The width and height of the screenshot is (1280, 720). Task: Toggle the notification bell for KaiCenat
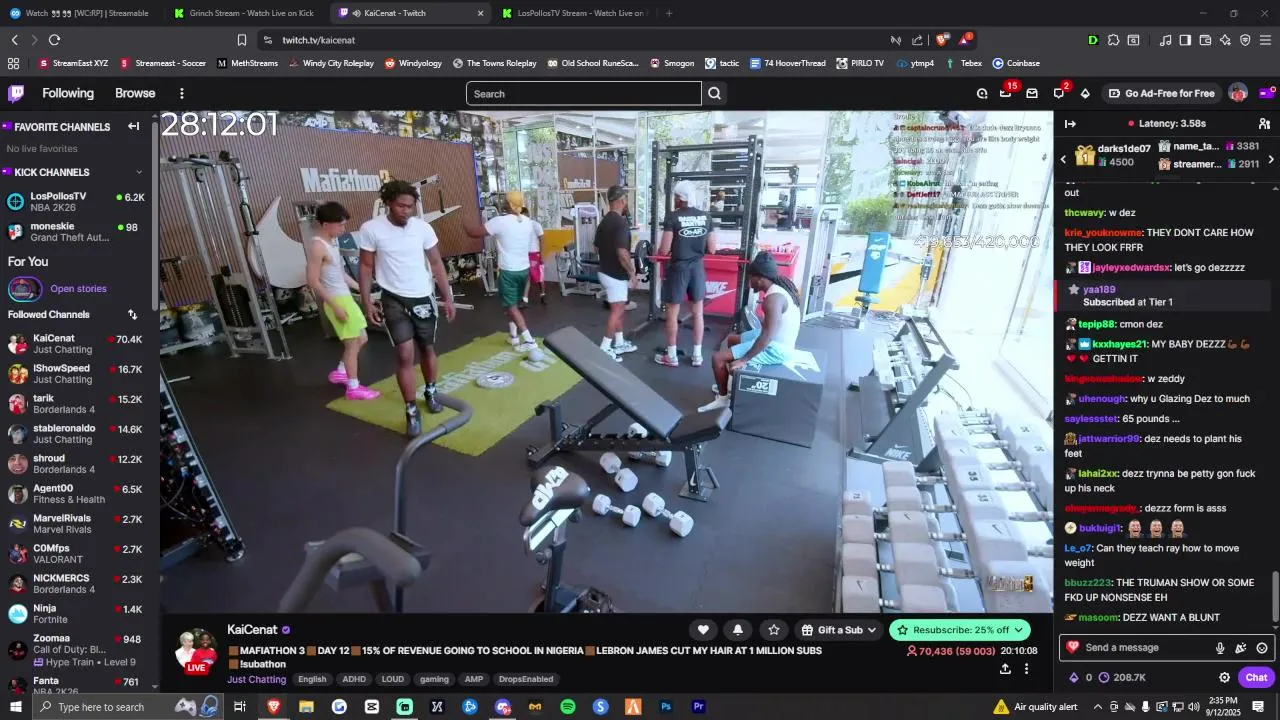pos(738,630)
